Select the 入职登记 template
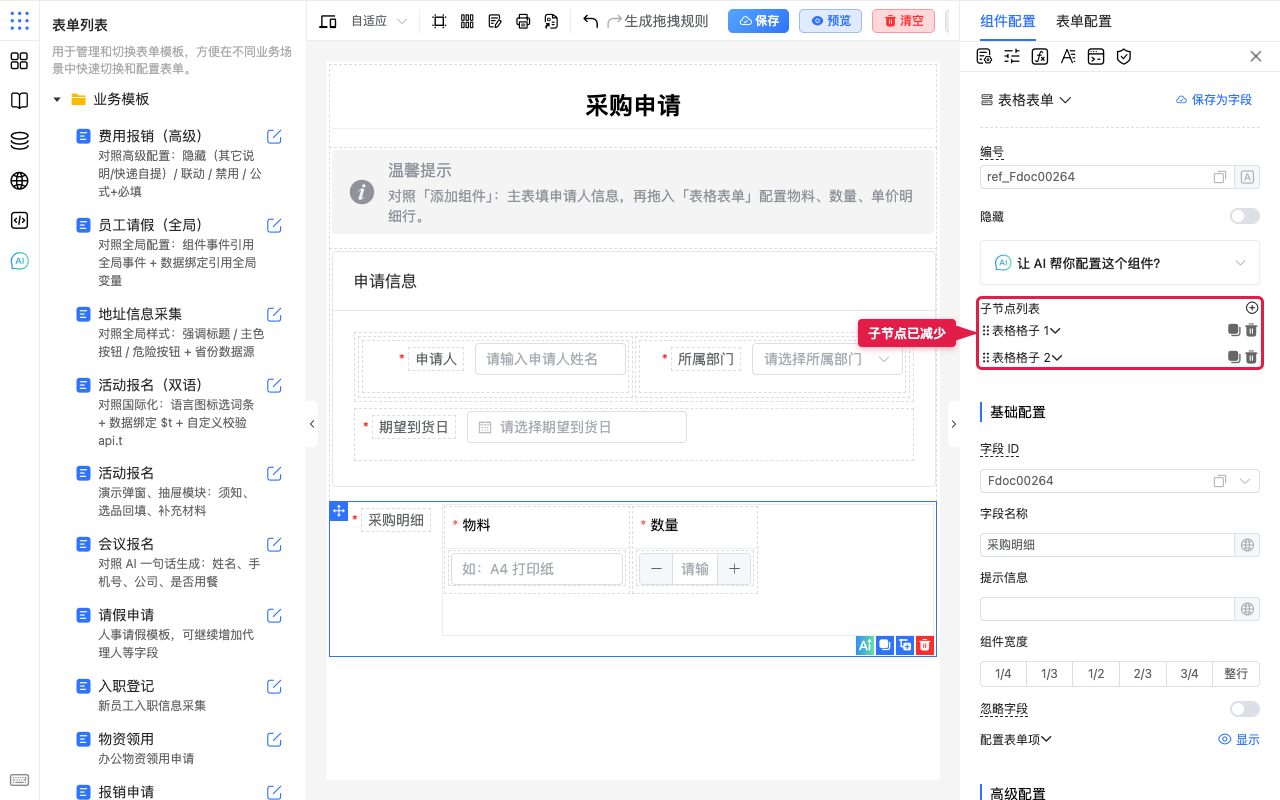This screenshot has width=1280, height=800. click(x=126, y=686)
